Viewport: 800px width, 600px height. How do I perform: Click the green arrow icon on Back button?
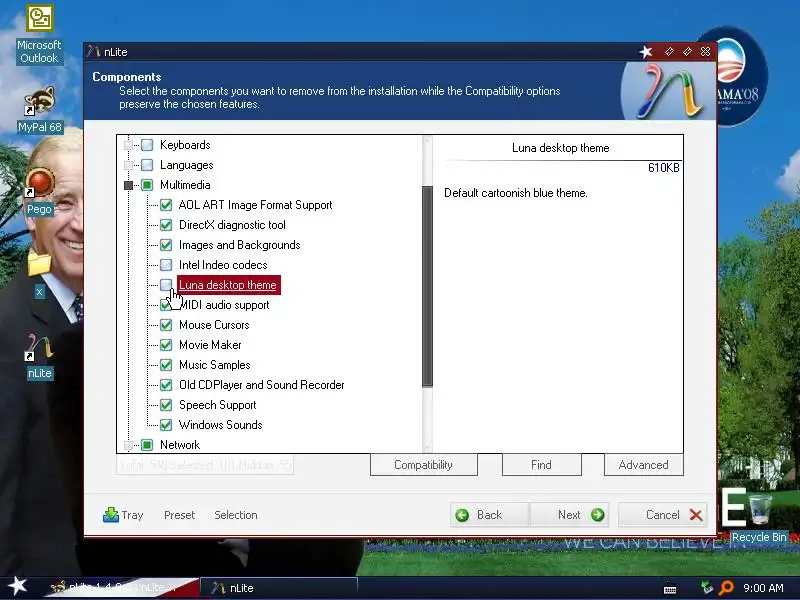pyautogui.click(x=462, y=515)
